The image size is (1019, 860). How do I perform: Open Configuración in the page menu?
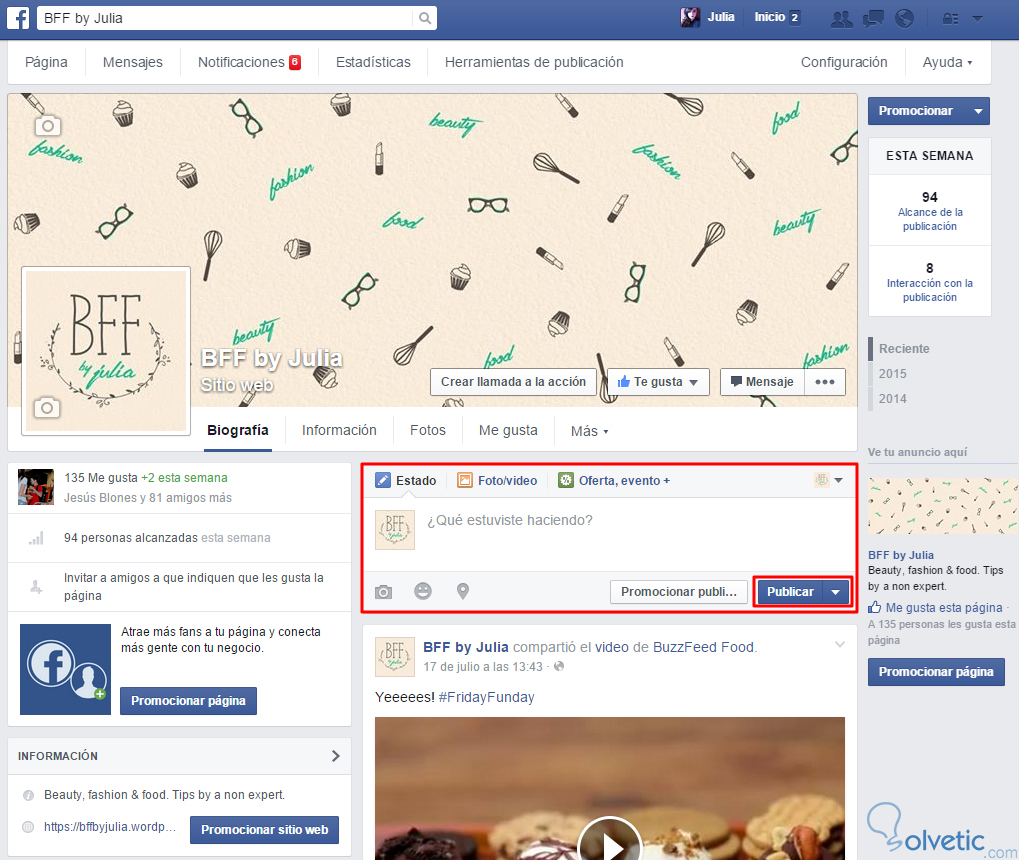point(844,62)
